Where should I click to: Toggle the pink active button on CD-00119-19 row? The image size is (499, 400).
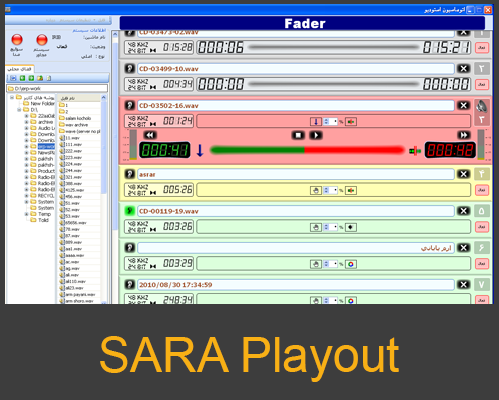click(x=482, y=227)
